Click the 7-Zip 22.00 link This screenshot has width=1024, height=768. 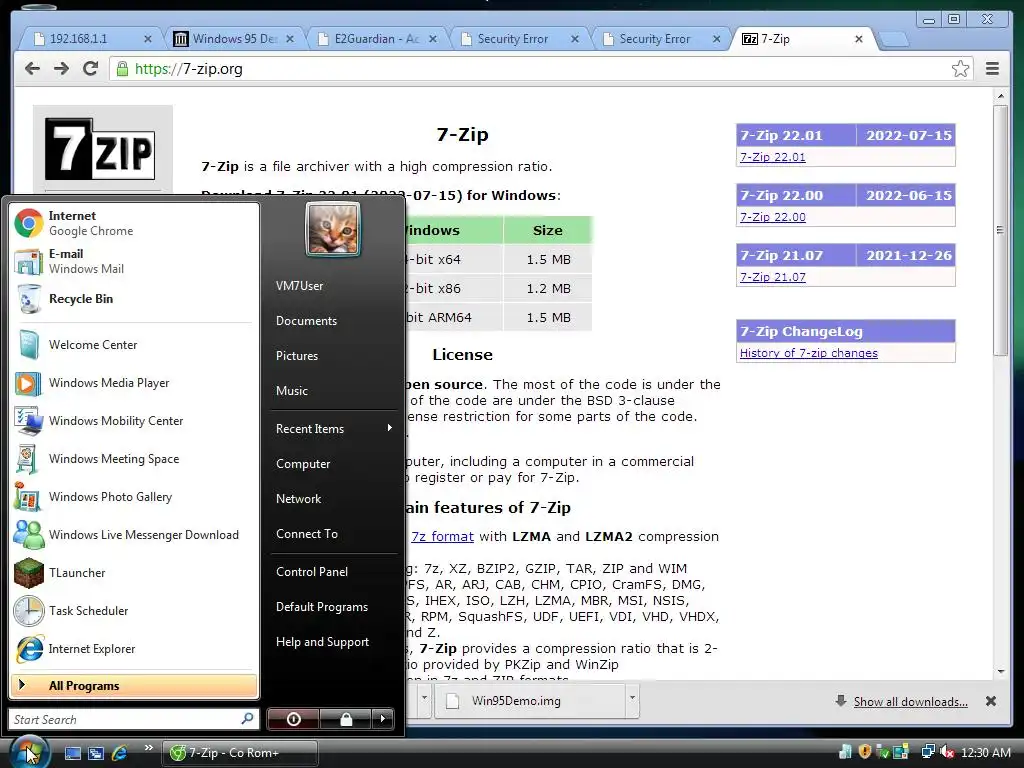pyautogui.click(x=773, y=217)
